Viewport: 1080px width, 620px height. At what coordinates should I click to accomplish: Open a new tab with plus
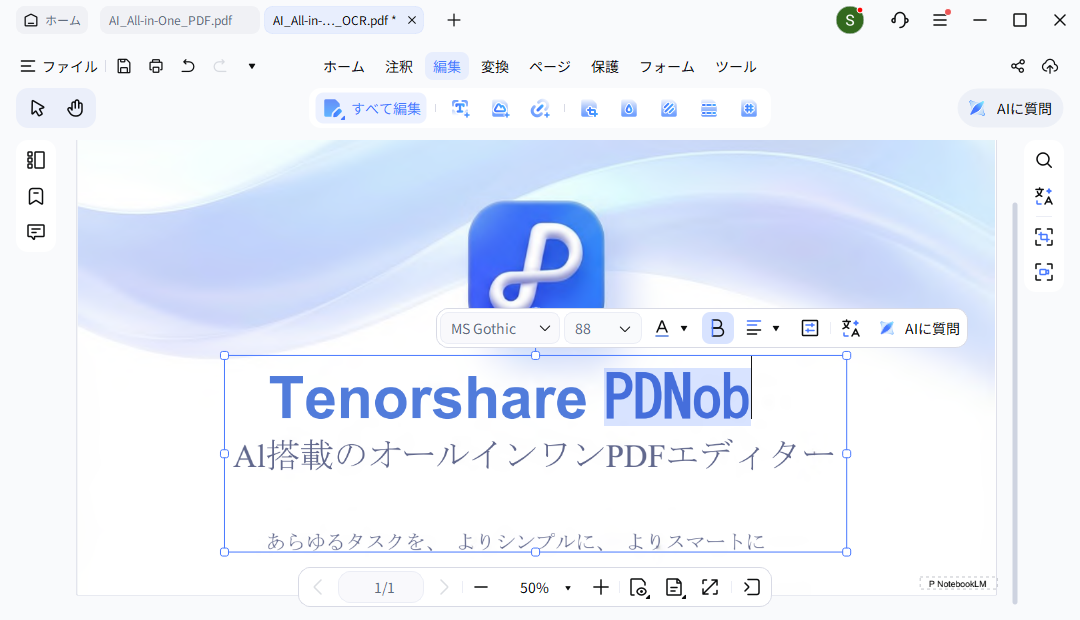[454, 21]
